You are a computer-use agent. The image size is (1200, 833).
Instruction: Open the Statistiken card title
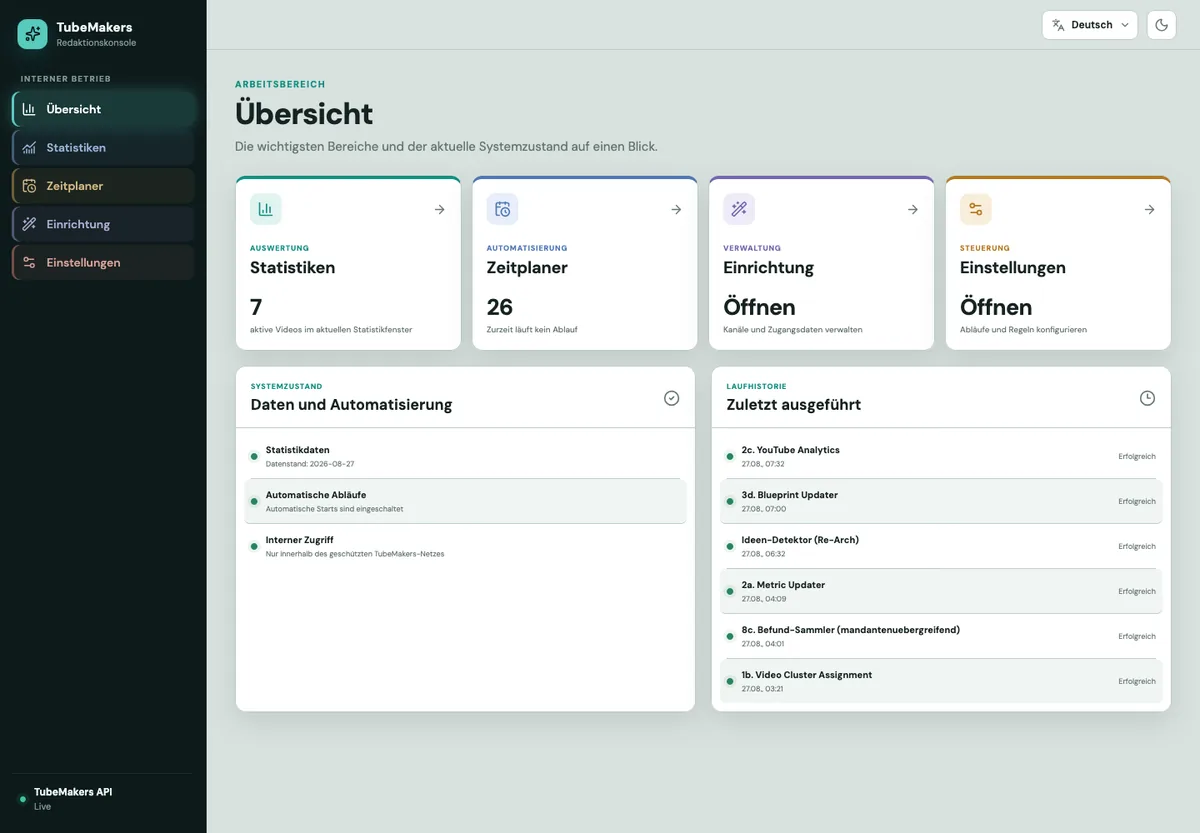[292, 267]
